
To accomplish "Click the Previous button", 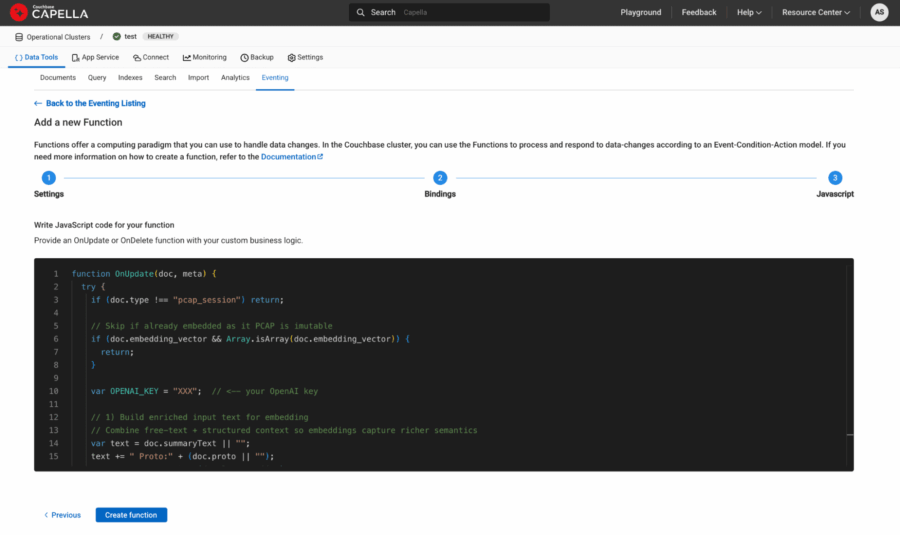I will pos(63,515).
